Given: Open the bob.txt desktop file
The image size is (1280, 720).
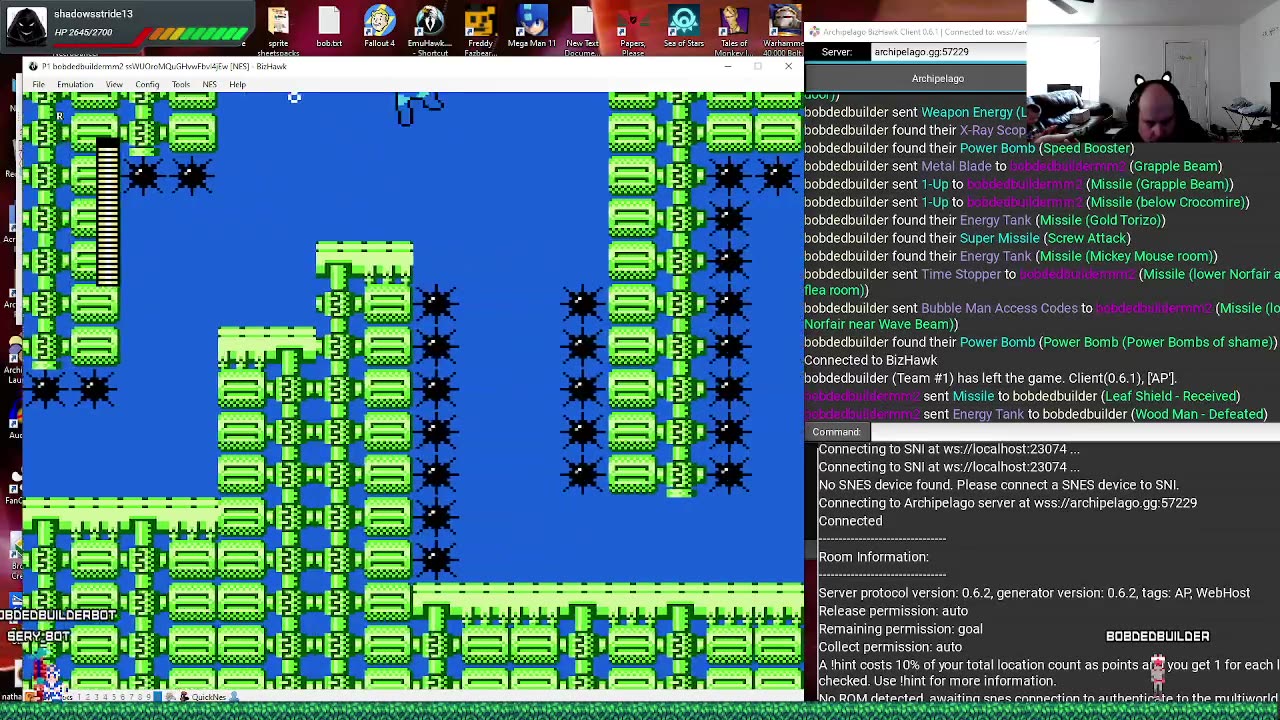Looking at the screenshot, I should (x=329, y=28).
